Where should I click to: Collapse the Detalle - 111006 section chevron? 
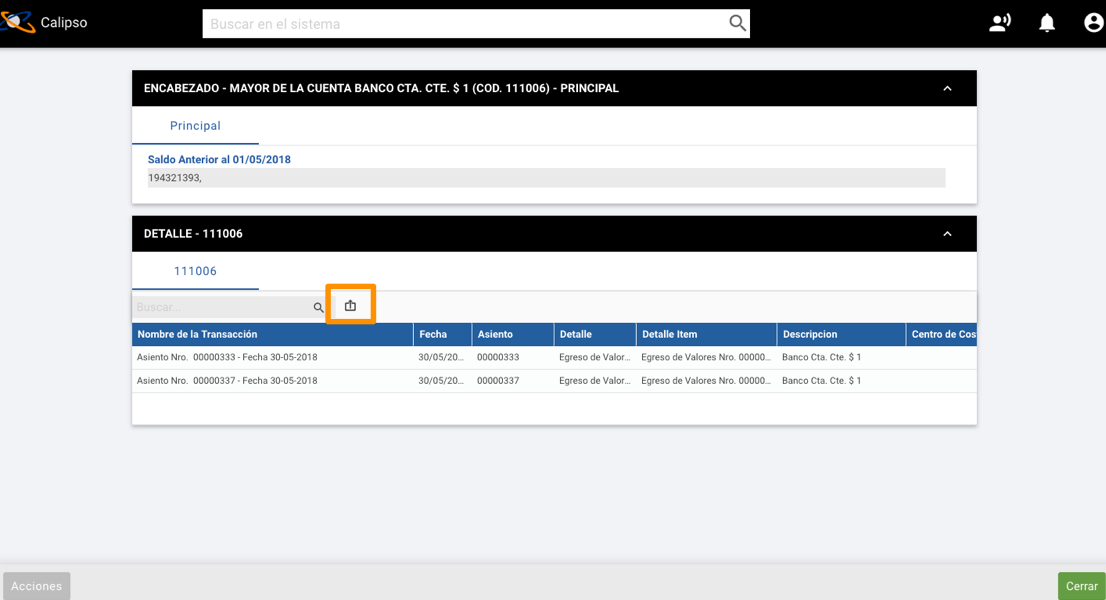(947, 233)
